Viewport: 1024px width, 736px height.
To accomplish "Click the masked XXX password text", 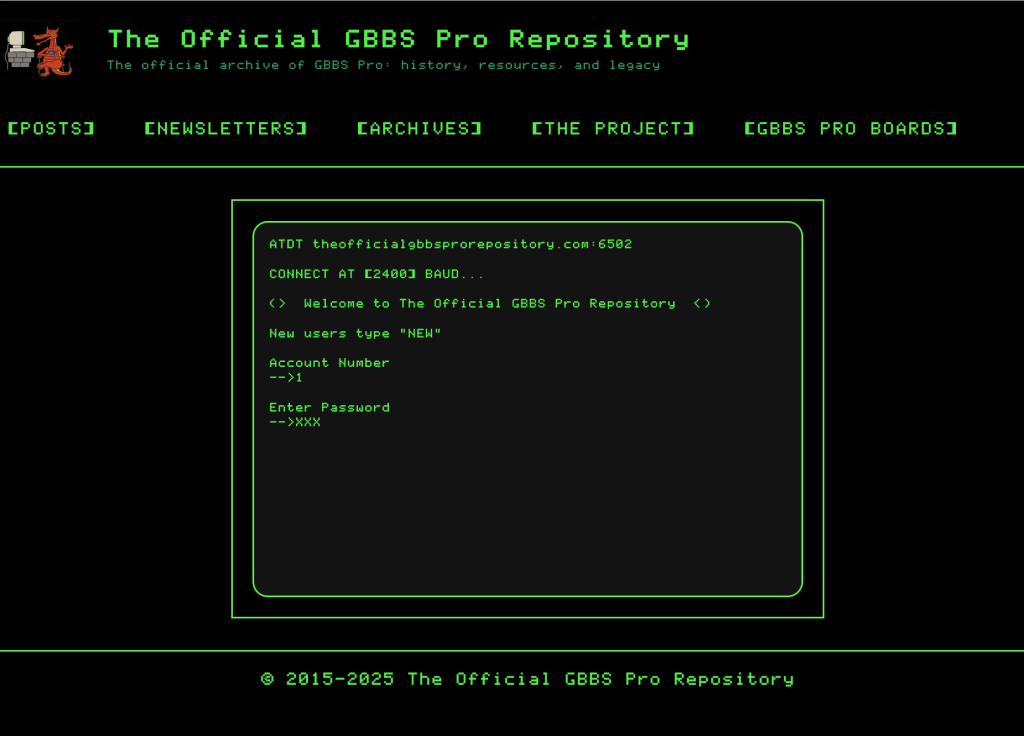I will coord(307,422).
